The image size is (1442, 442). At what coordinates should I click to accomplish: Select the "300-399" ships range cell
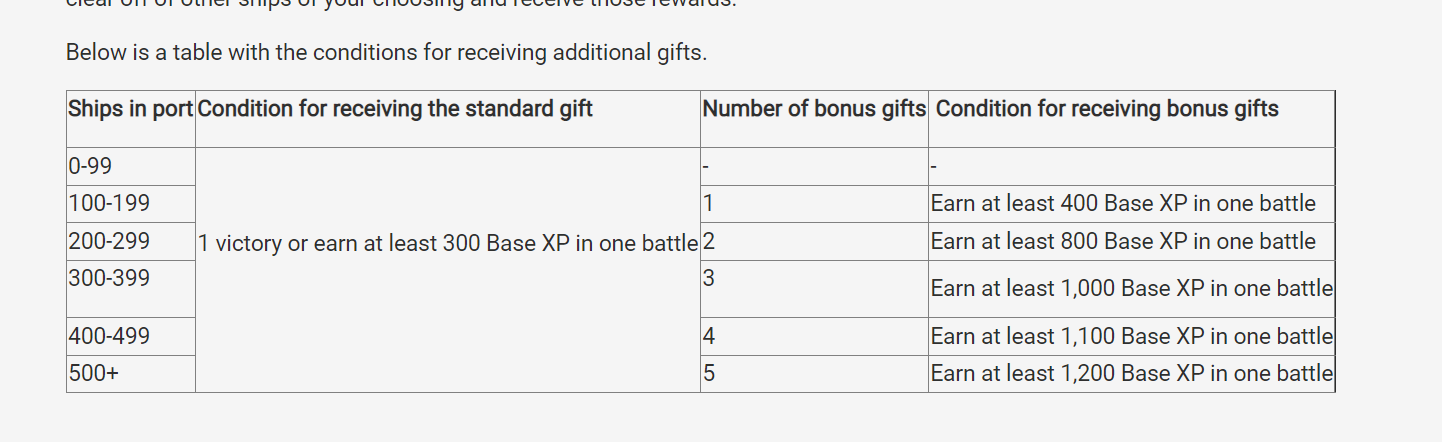click(109, 279)
